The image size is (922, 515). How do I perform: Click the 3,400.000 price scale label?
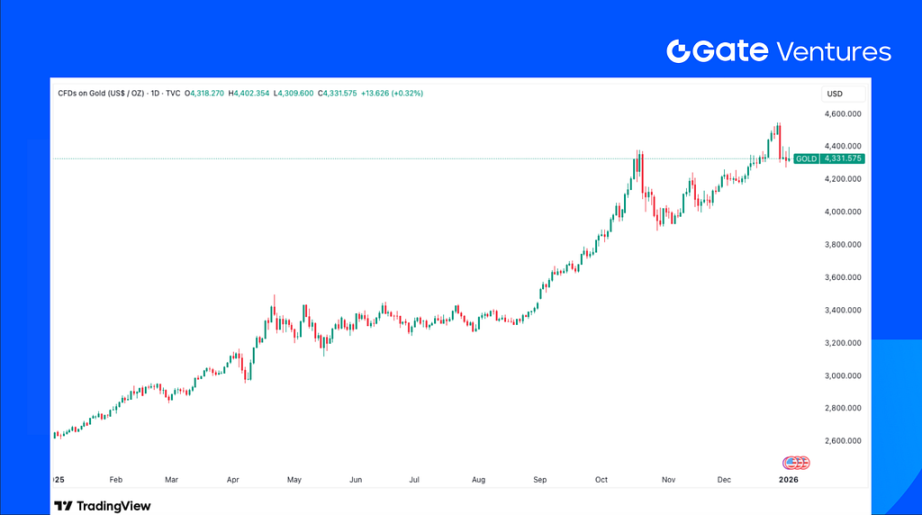(x=841, y=310)
